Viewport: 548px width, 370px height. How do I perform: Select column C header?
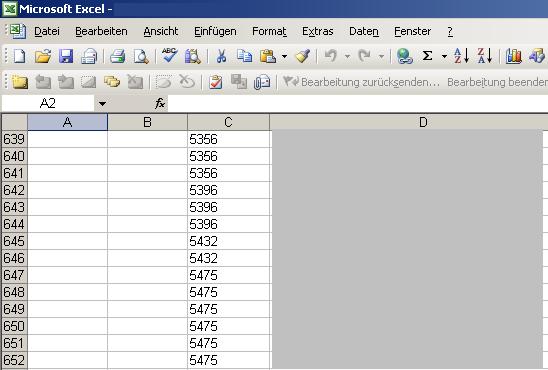(x=228, y=122)
